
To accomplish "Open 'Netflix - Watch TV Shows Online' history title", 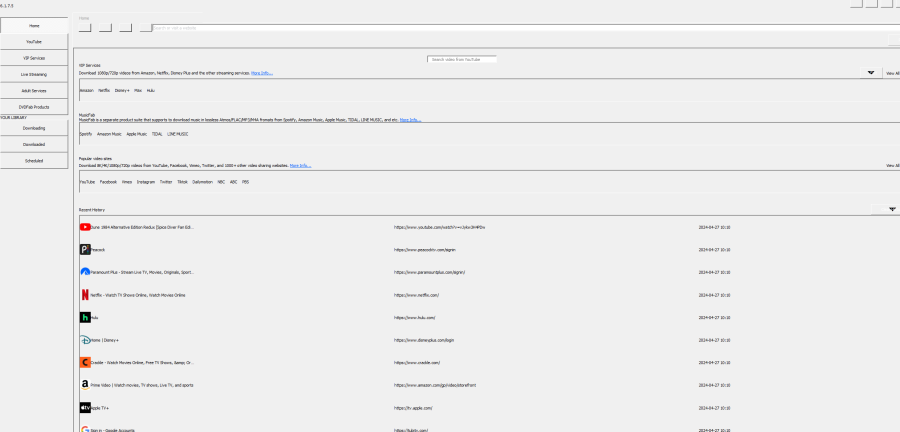I will click(x=138, y=295).
